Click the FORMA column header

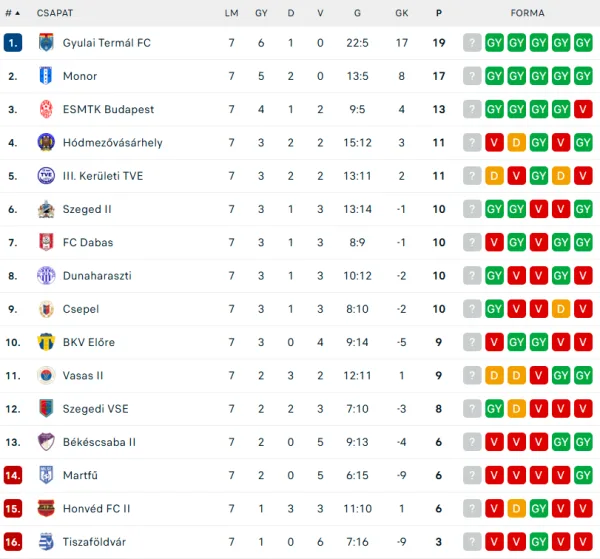coord(527,13)
